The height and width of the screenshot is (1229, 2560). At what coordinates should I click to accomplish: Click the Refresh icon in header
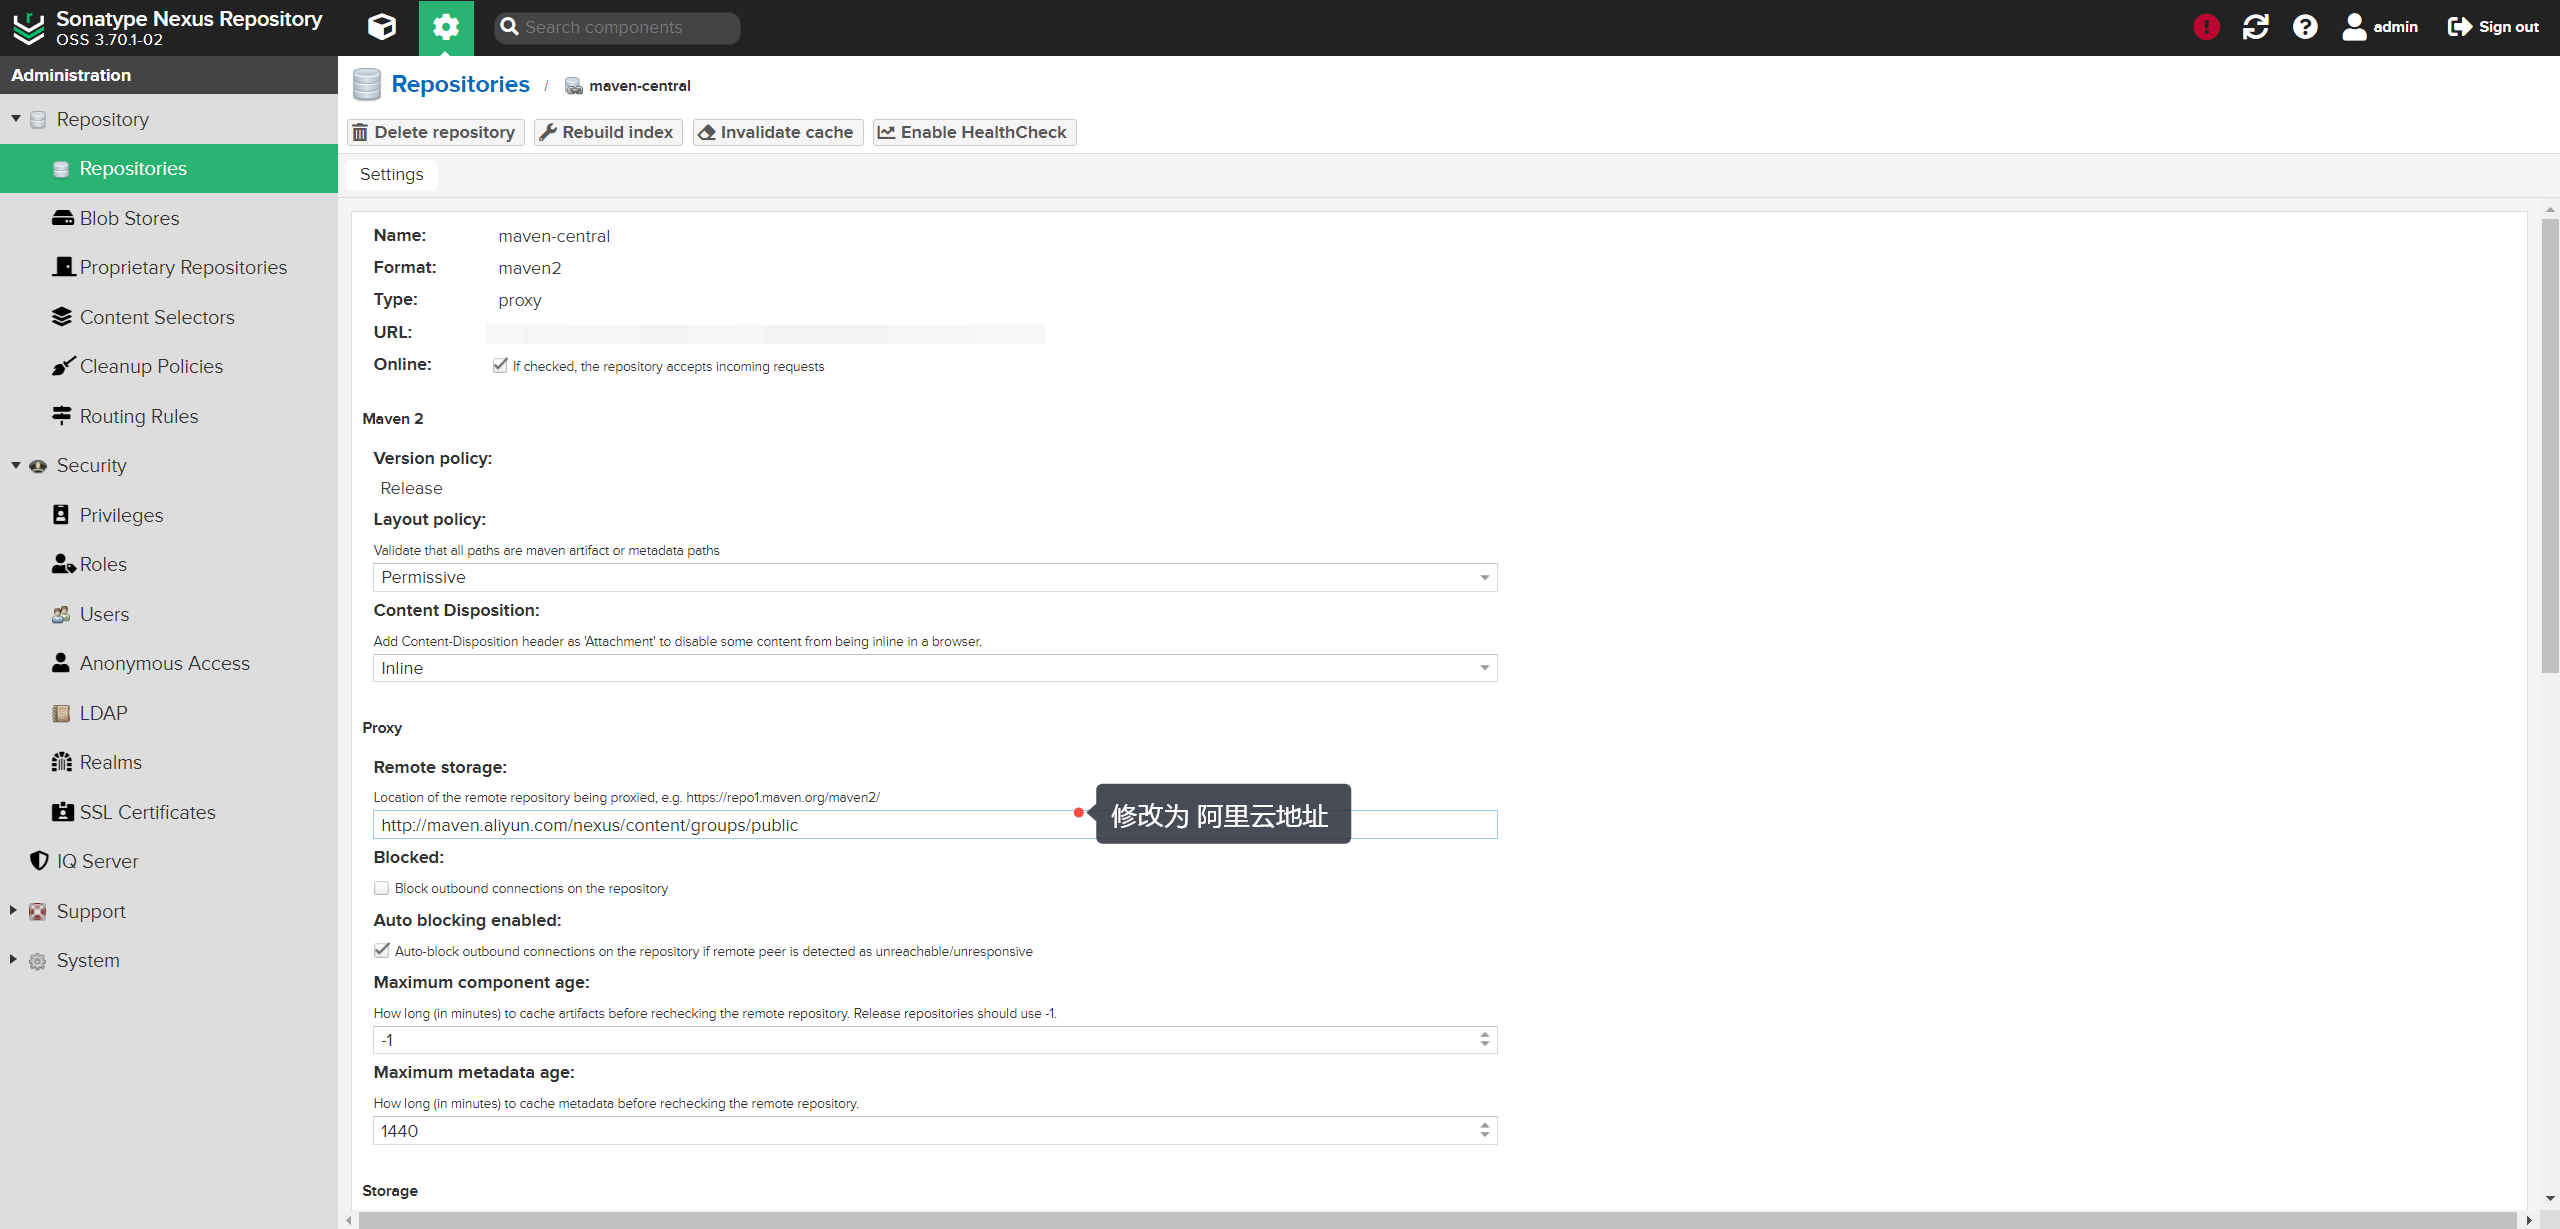(x=2255, y=27)
